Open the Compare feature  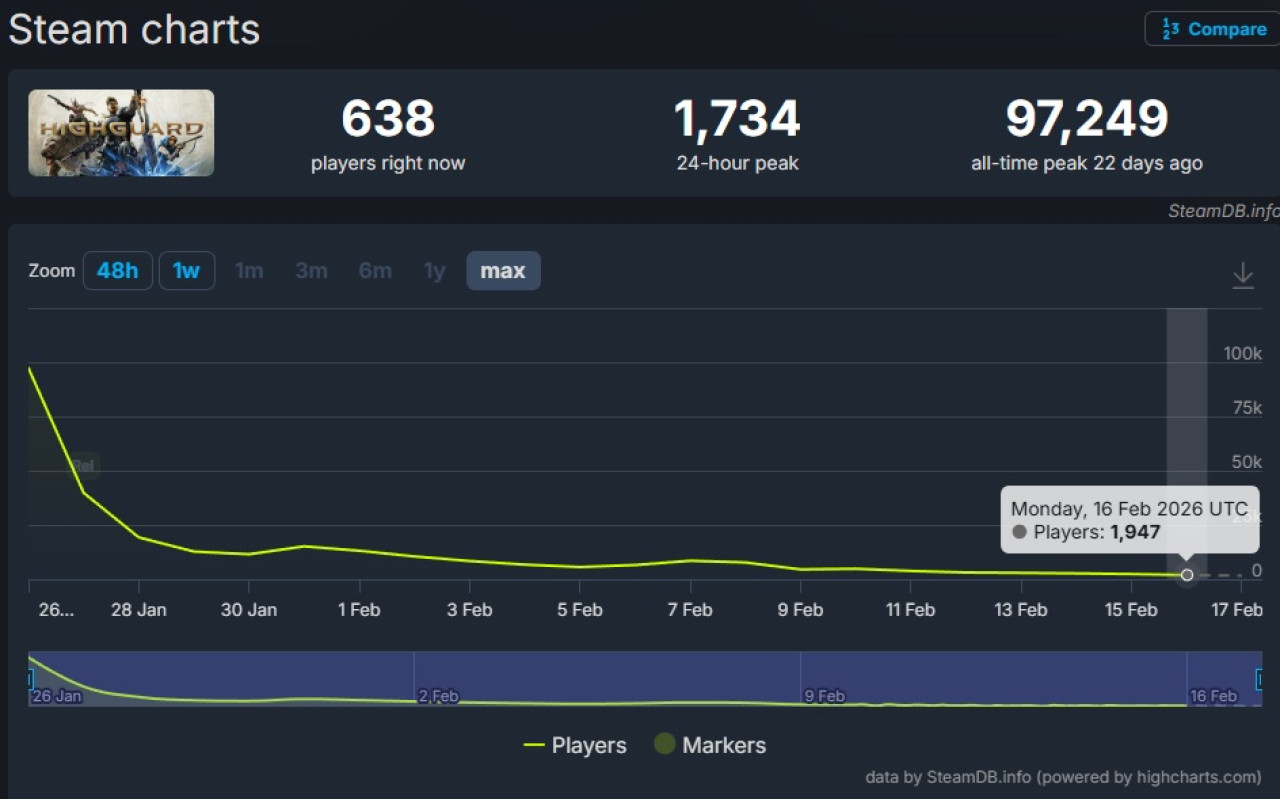(1227, 28)
